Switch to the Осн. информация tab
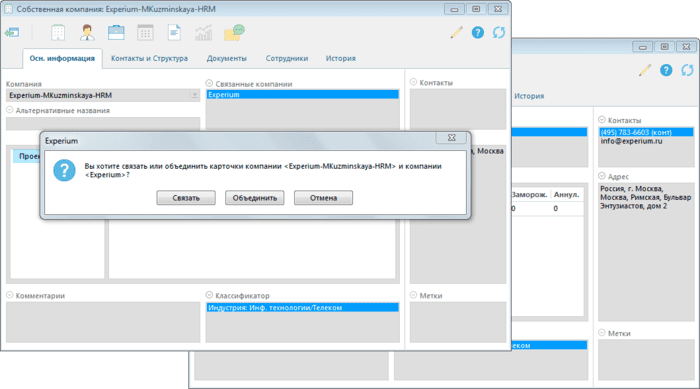Screen dimensions: 700x389 point(62,59)
